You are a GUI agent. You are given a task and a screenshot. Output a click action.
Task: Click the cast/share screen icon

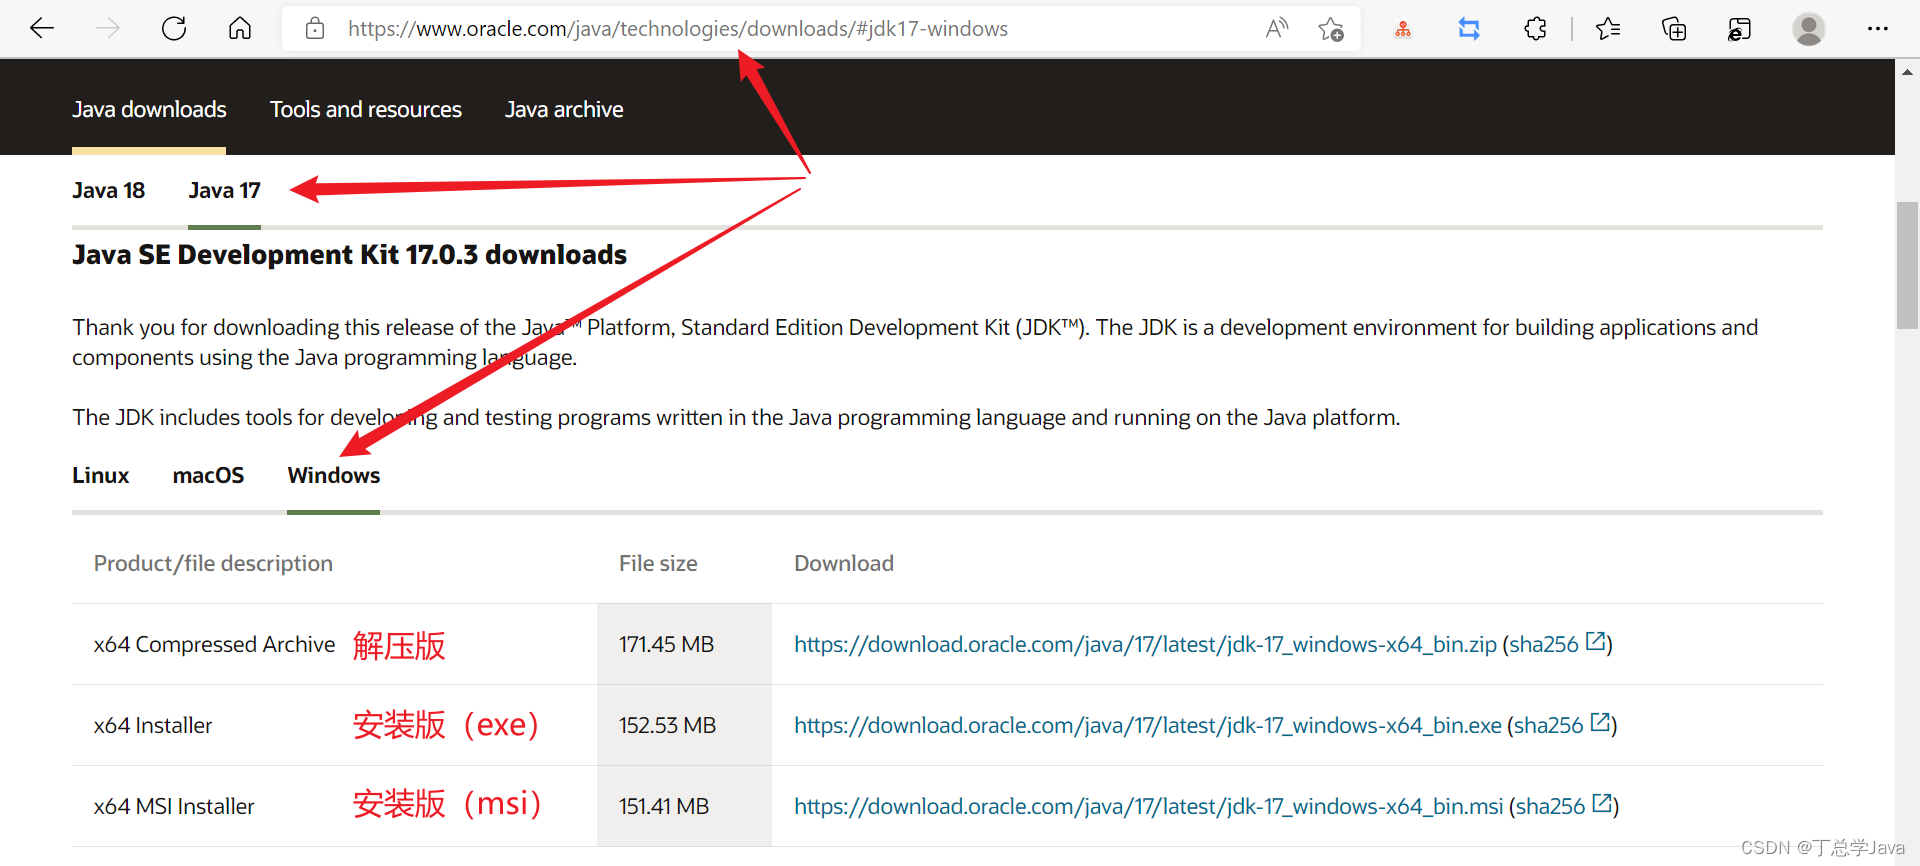coord(1740,29)
